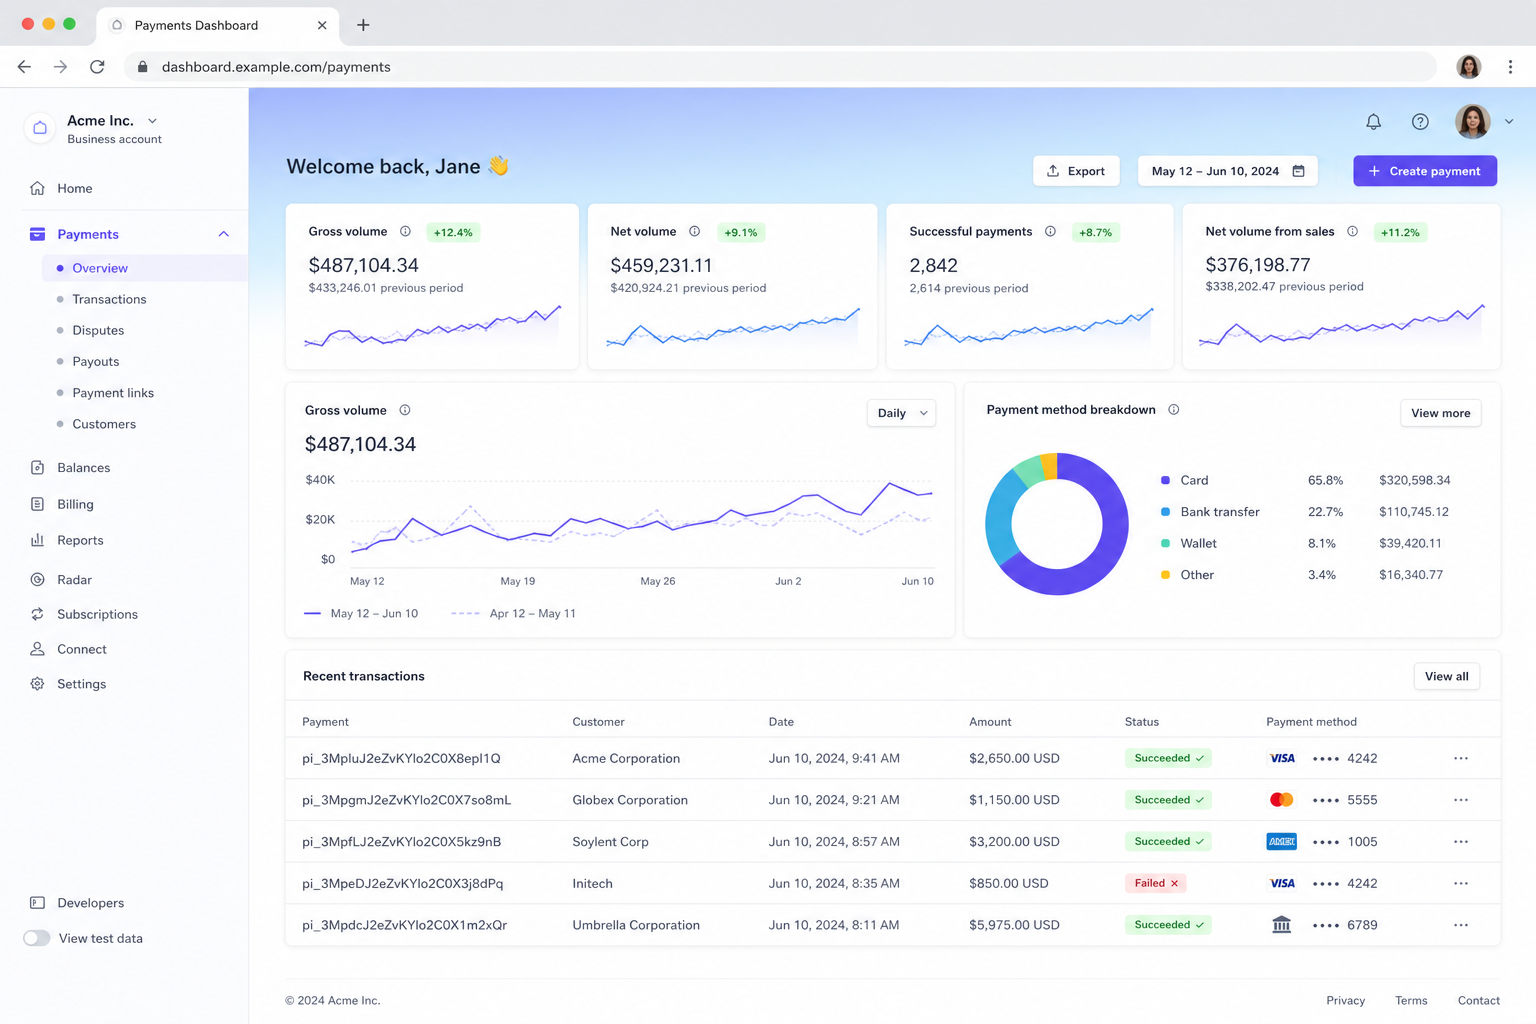
Task: Click the purple Card legend swatch
Action: tap(1165, 480)
